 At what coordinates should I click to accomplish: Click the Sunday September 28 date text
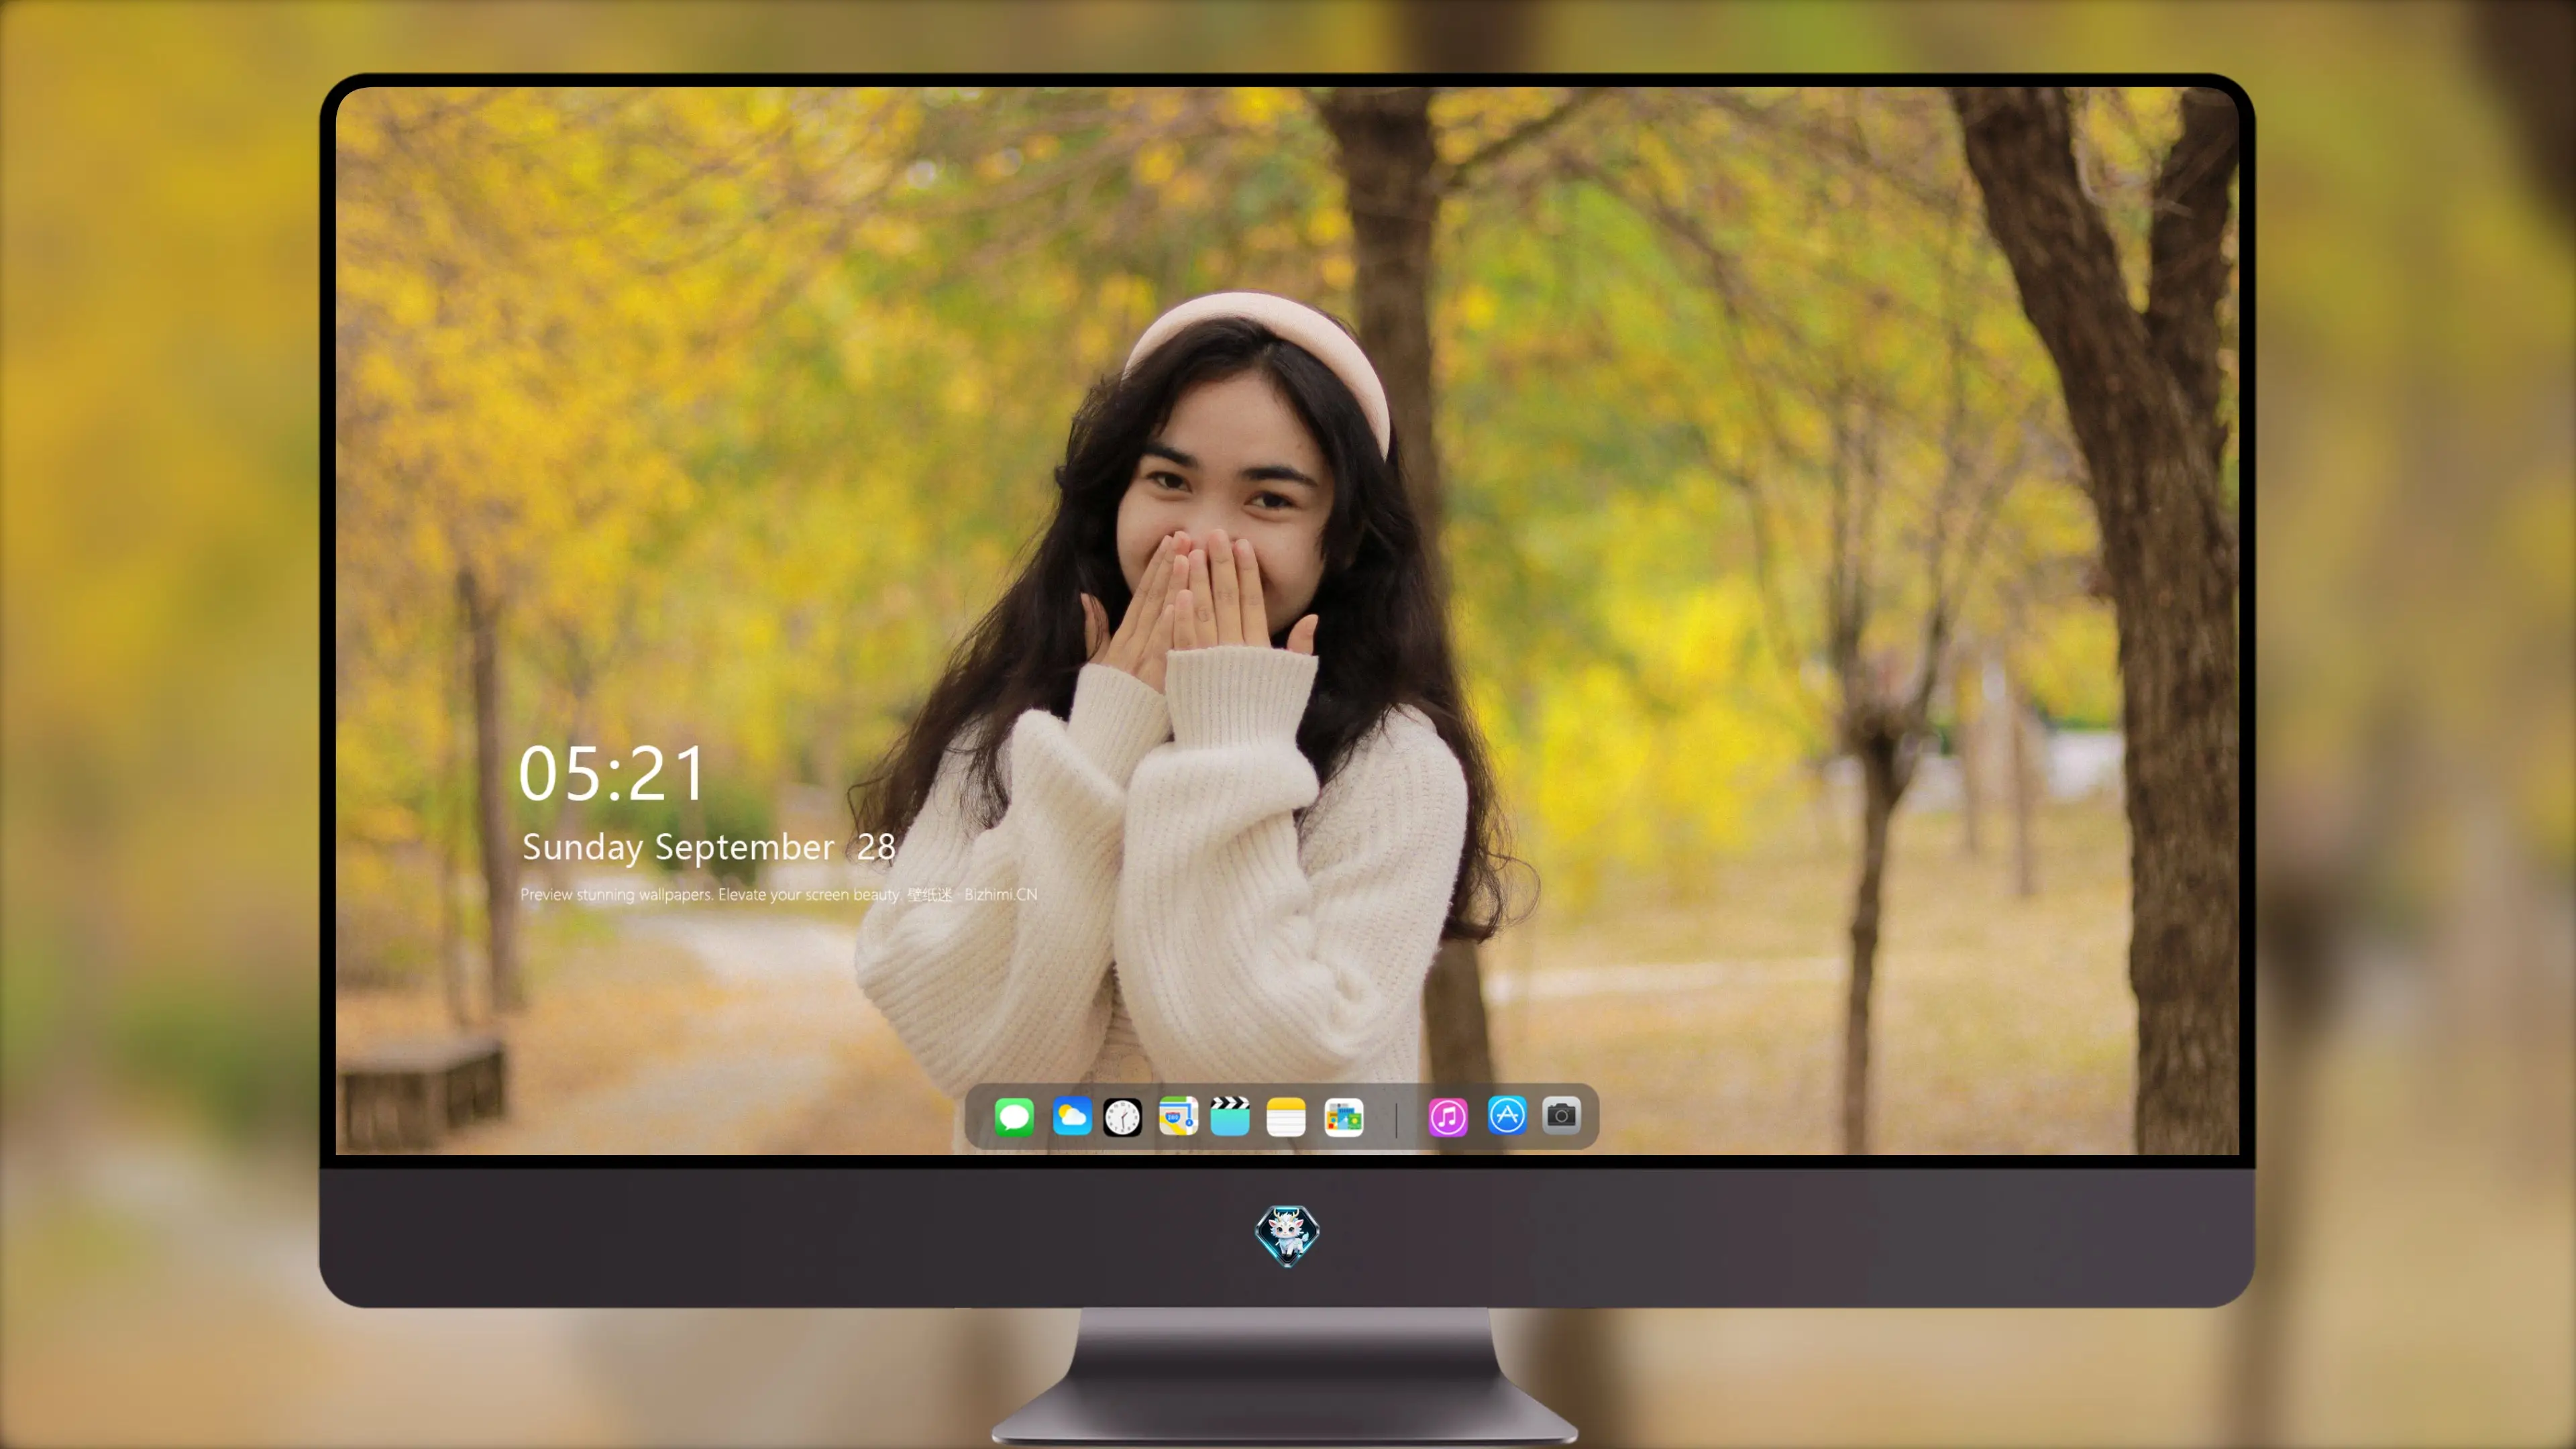click(708, 847)
